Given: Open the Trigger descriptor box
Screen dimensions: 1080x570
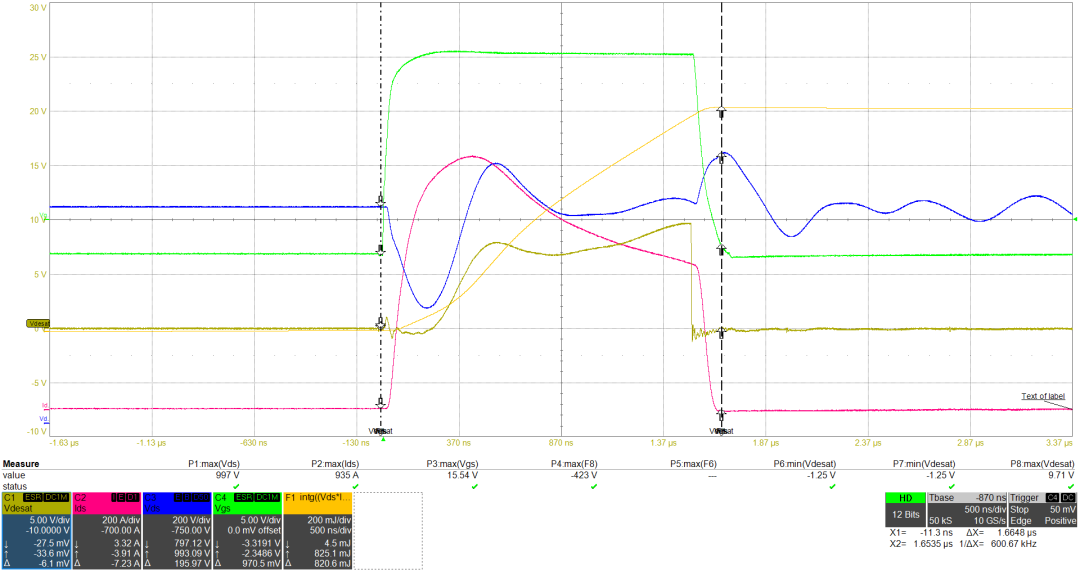Looking at the screenshot, I should coord(1043,509).
